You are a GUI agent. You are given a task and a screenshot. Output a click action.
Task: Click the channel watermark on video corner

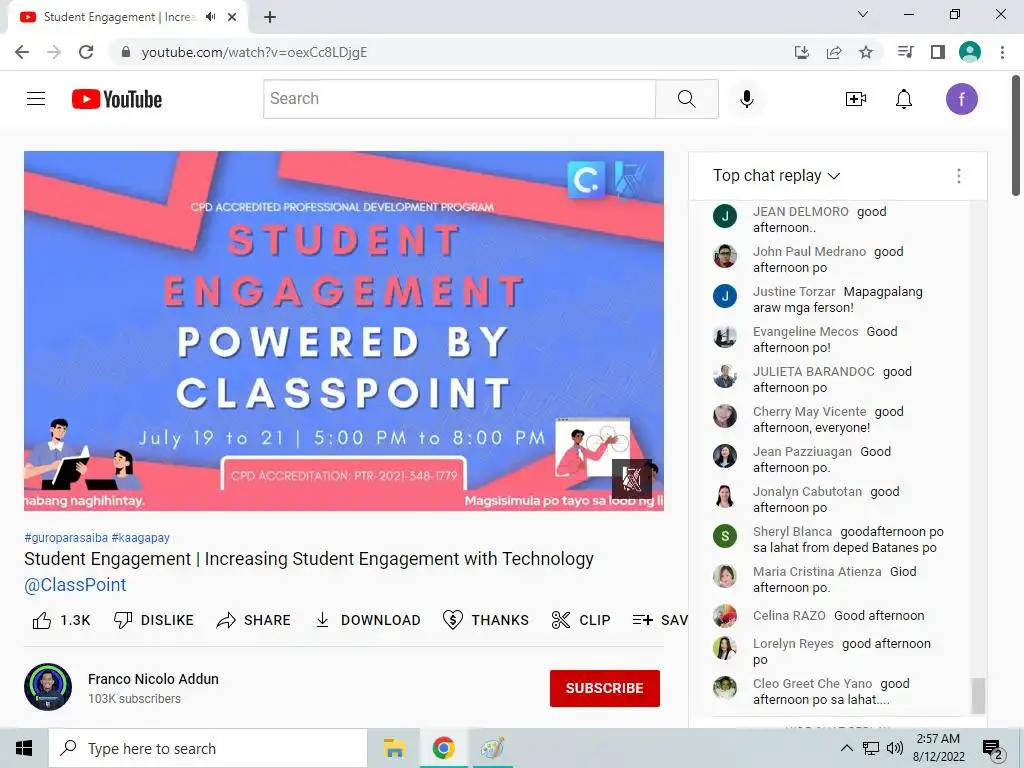632,478
